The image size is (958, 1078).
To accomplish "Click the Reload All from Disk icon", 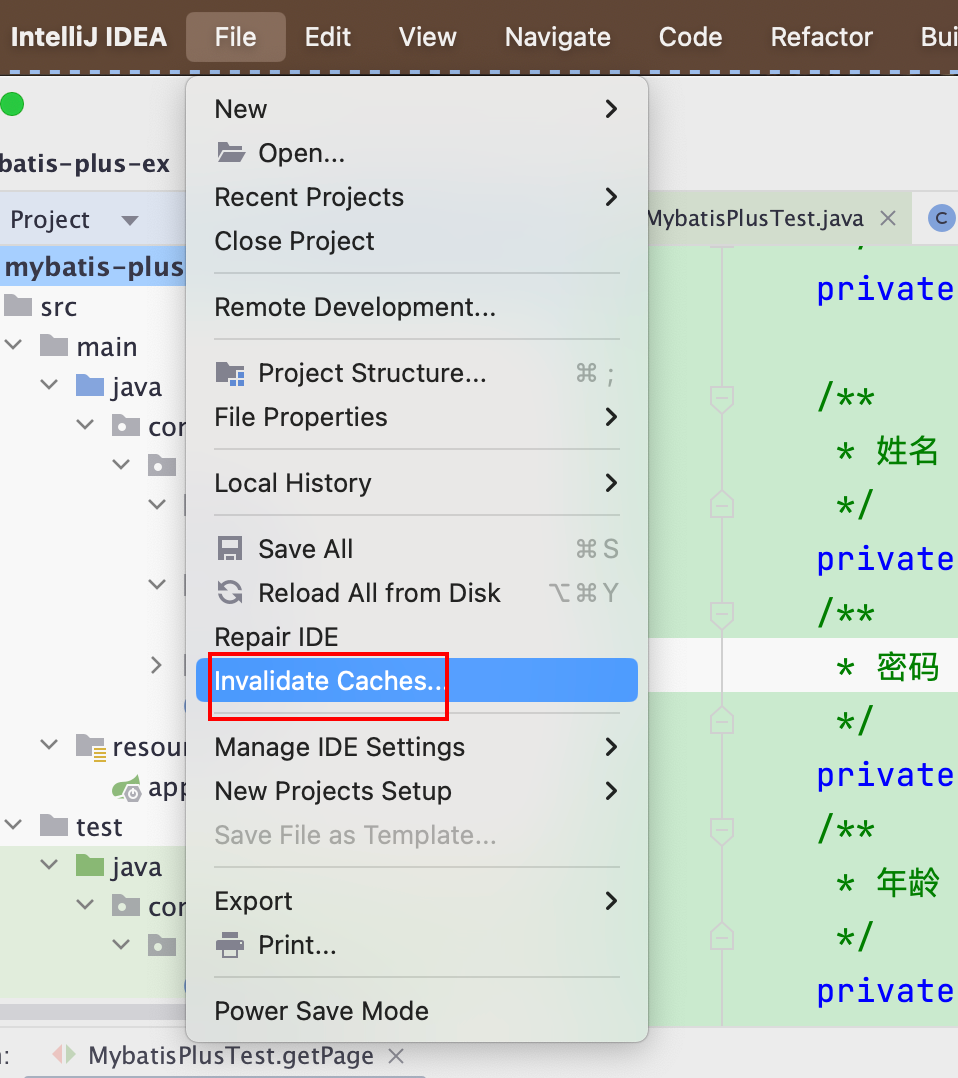I will click(x=230, y=593).
